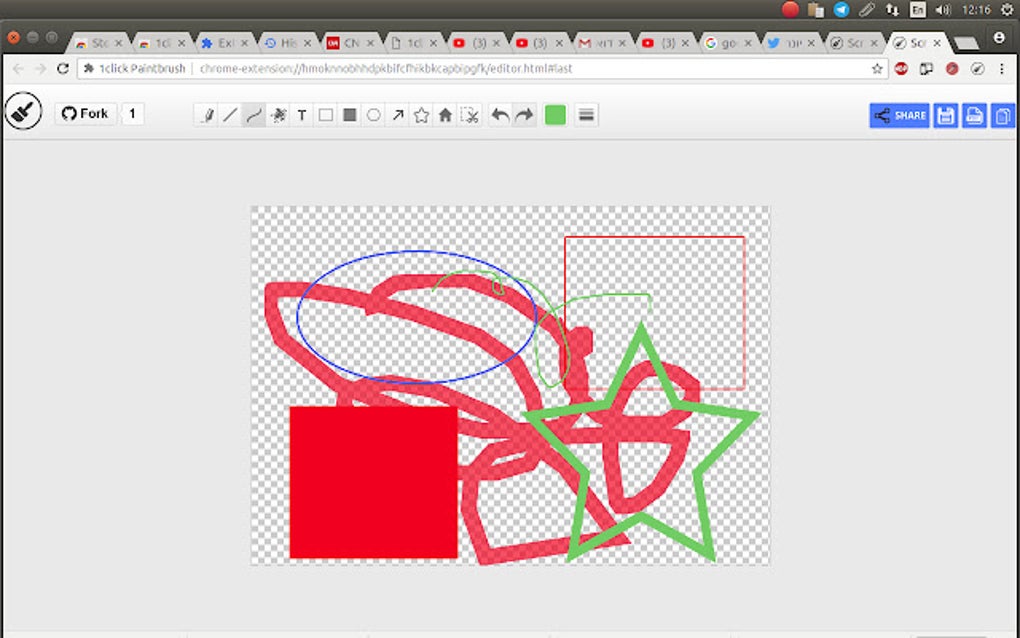Screen dimensions: 1020x638
Task: Select the Curve tool
Action: click(254, 115)
